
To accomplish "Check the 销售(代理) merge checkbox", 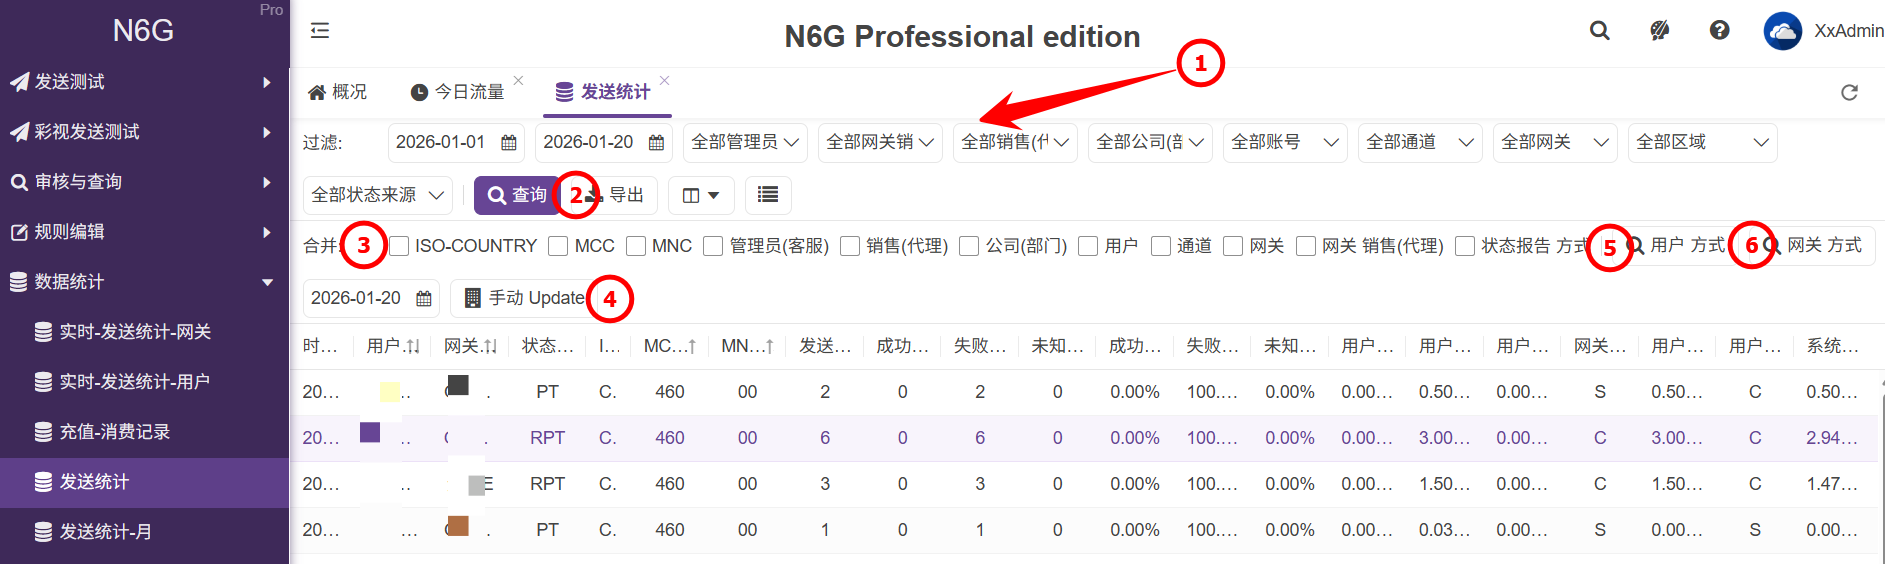I will [x=850, y=246].
